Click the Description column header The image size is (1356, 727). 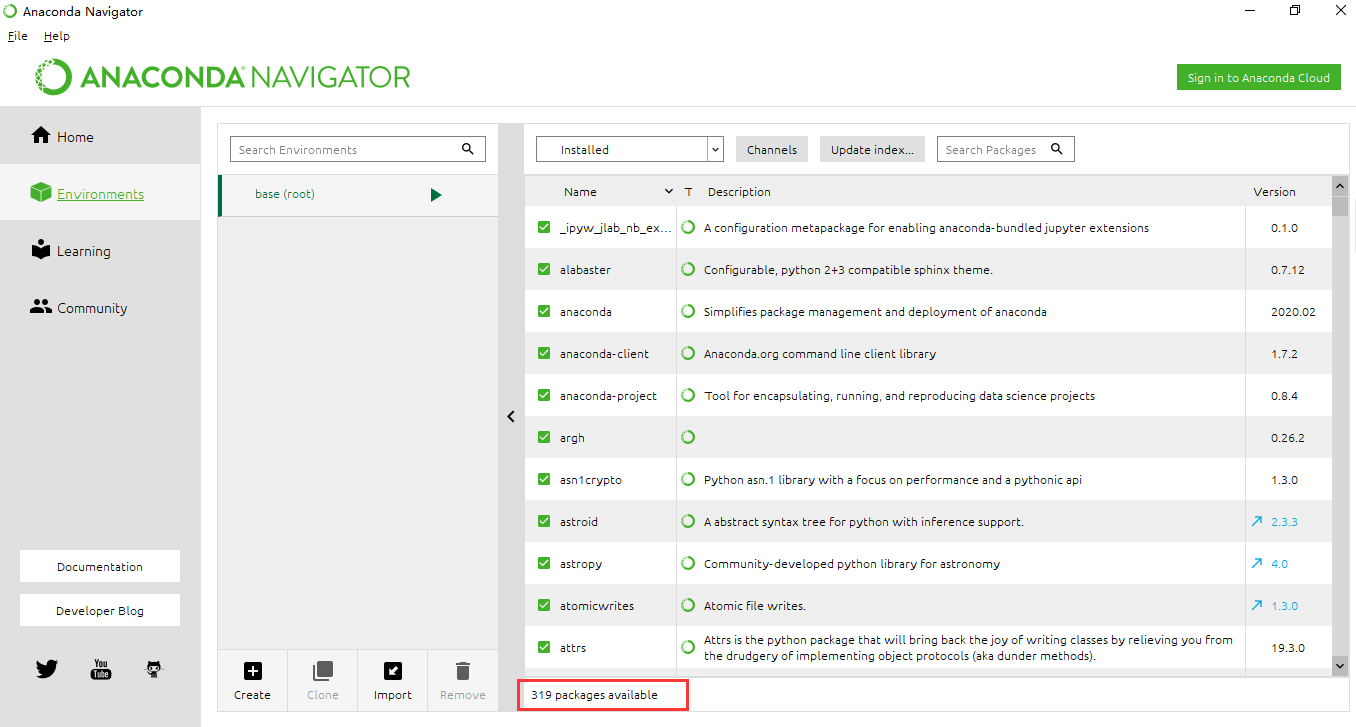coord(739,192)
